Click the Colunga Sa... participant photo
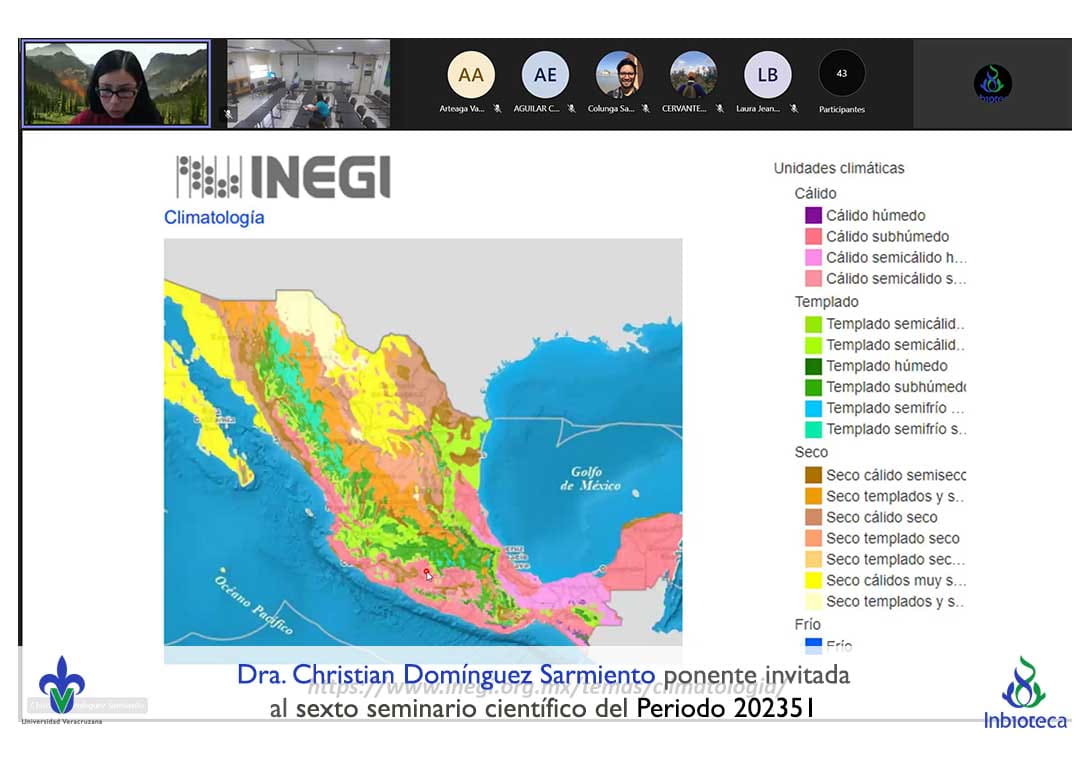The width and height of the screenshot is (1090, 760). coord(619,75)
